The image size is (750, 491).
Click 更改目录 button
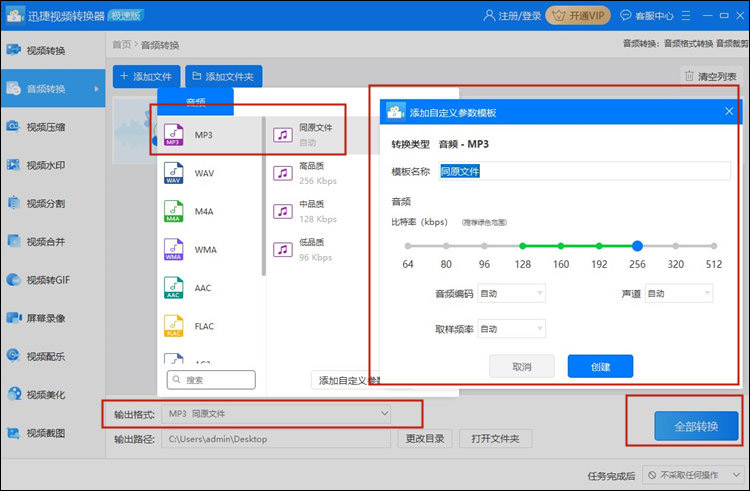[x=425, y=438]
